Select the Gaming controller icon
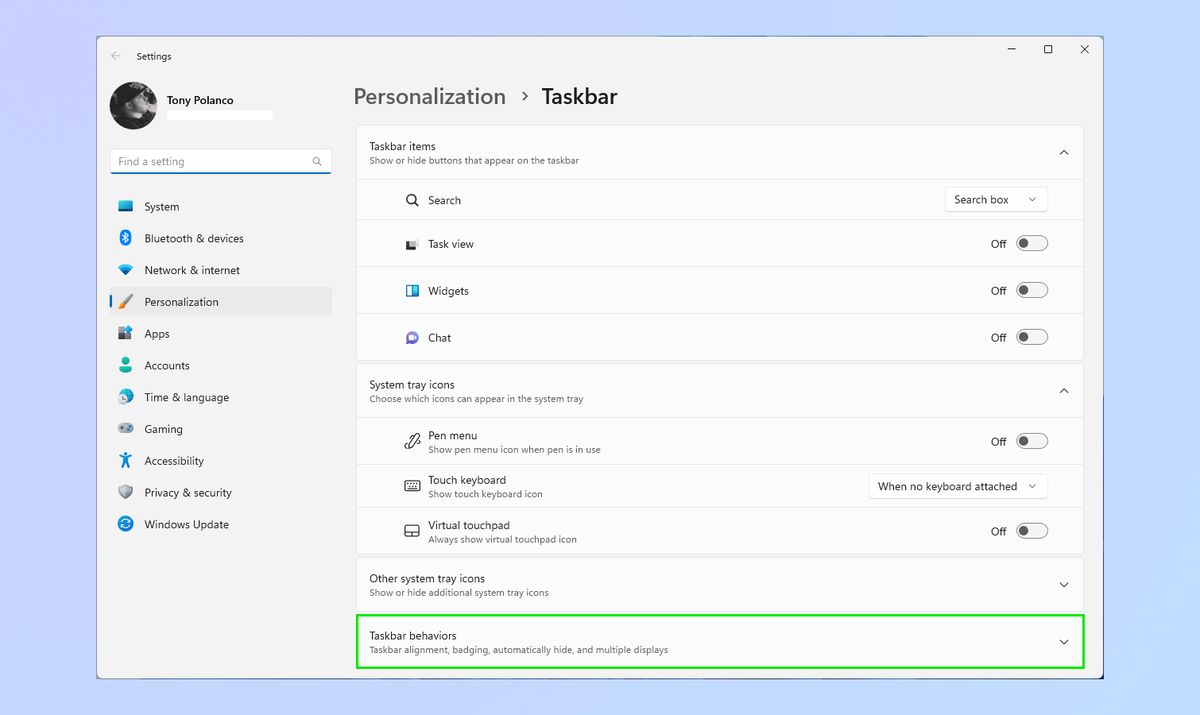The height and width of the screenshot is (715, 1200). 125,428
